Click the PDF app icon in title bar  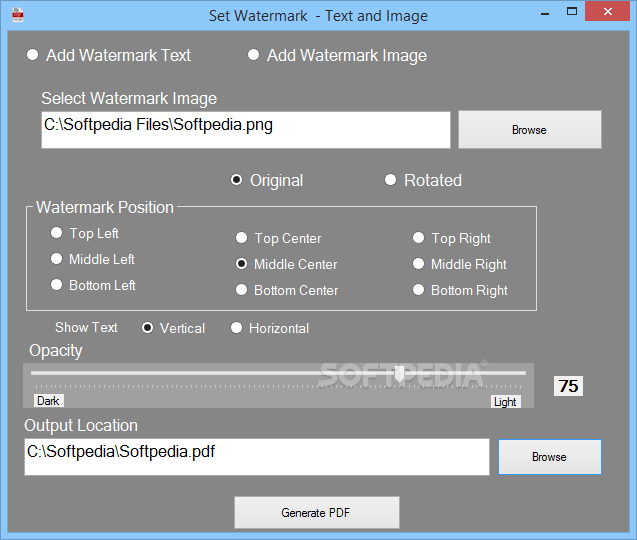17,15
